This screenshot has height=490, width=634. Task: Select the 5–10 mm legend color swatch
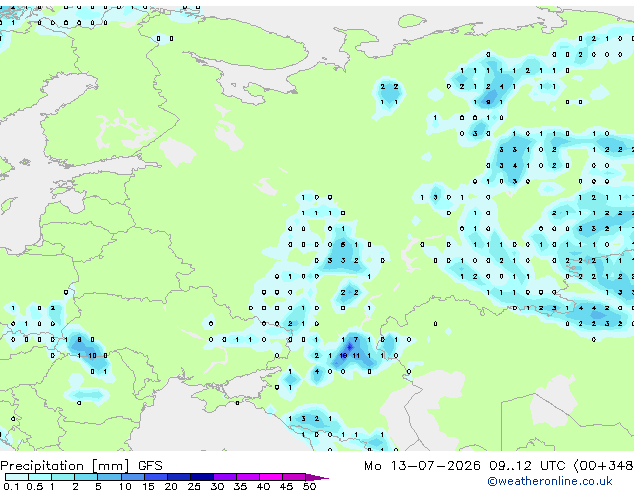click(109, 477)
